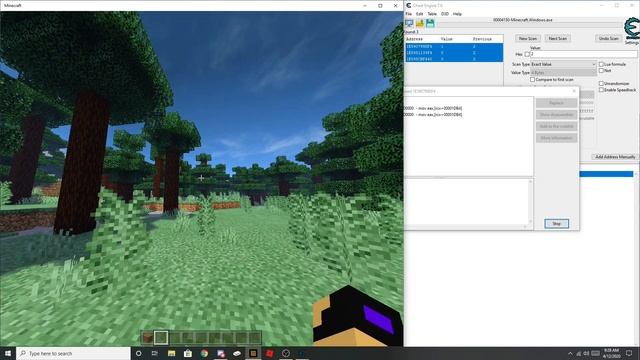Click the Windows taskbar search box
The width and height of the screenshot is (640, 360).
[x=73, y=353]
